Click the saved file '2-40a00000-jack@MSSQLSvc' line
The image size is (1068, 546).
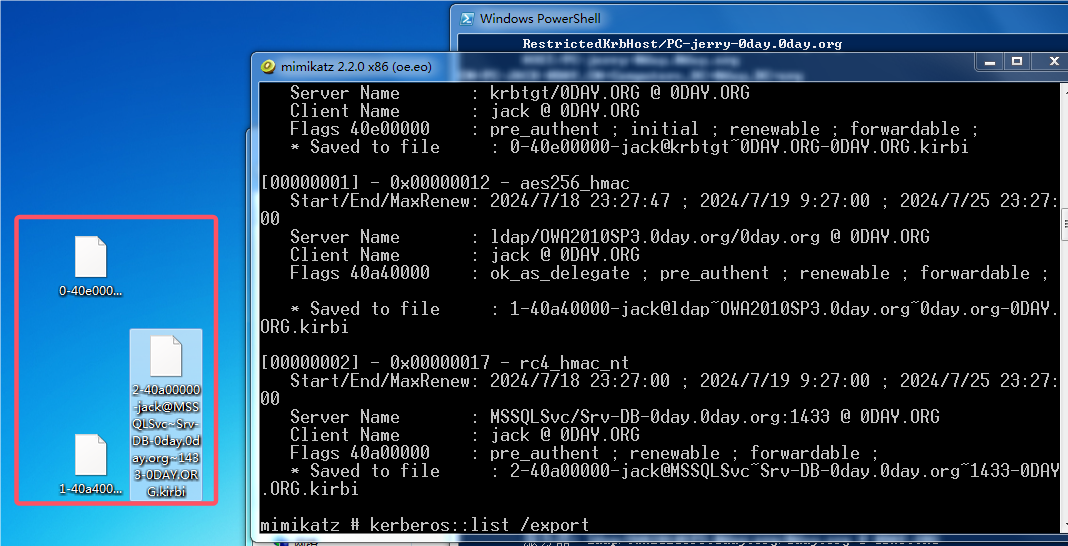[659, 480]
